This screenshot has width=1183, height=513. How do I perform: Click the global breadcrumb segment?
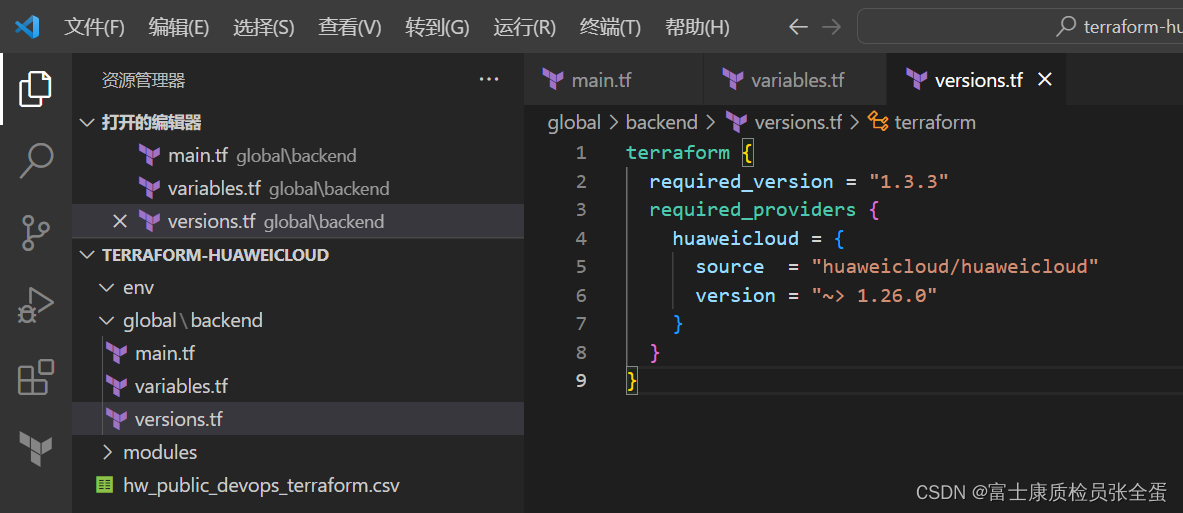(x=574, y=122)
